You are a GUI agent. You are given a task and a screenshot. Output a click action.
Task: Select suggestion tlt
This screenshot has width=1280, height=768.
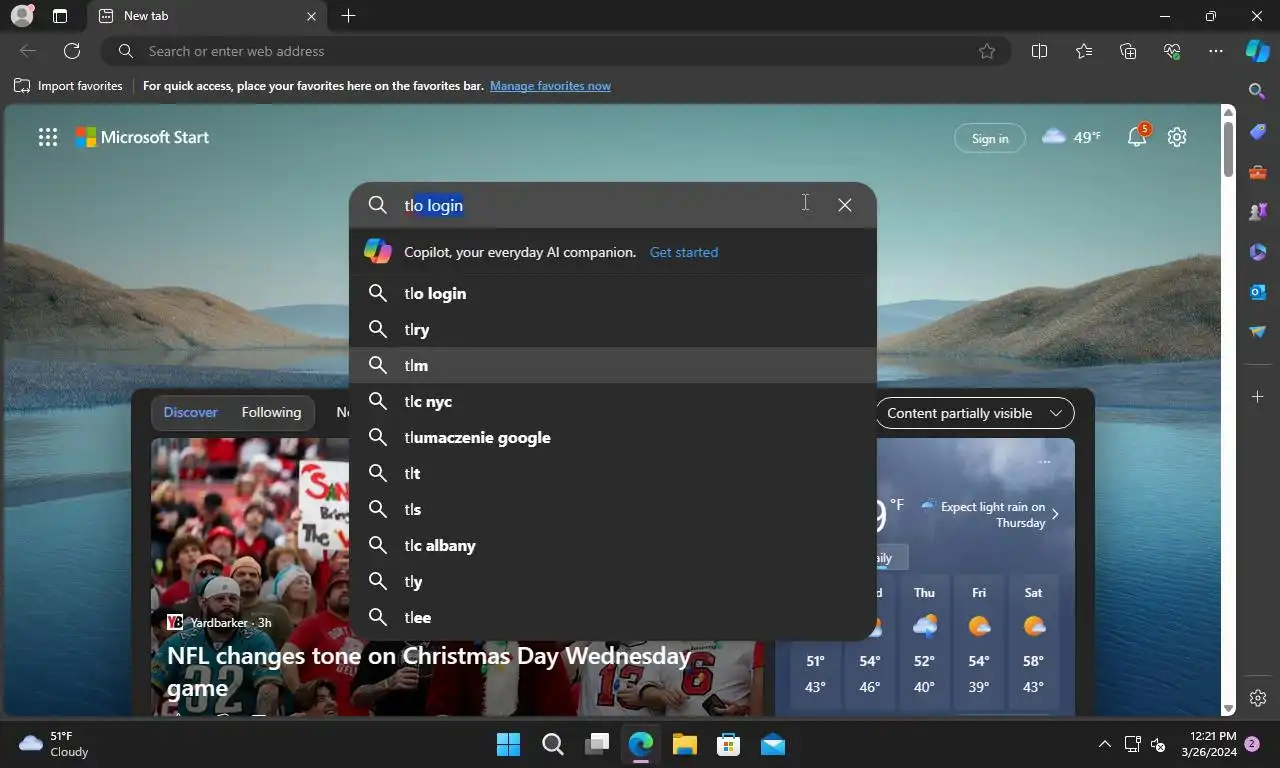click(x=613, y=473)
